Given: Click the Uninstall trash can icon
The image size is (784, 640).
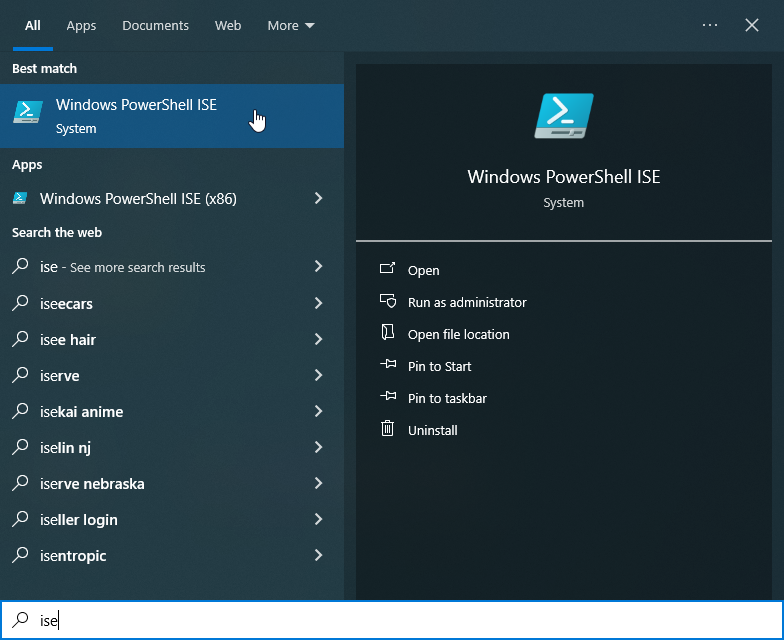Looking at the screenshot, I should pyautogui.click(x=388, y=428).
